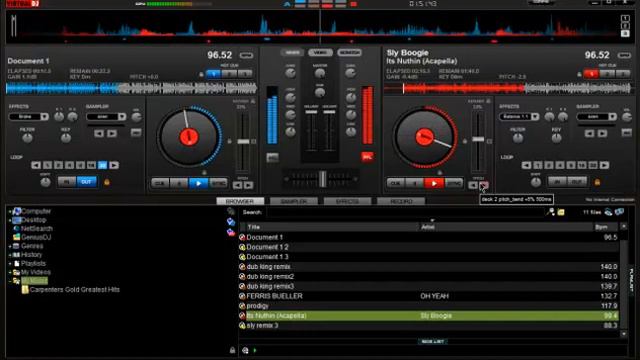Expand the Playlists folder

pos(10,264)
